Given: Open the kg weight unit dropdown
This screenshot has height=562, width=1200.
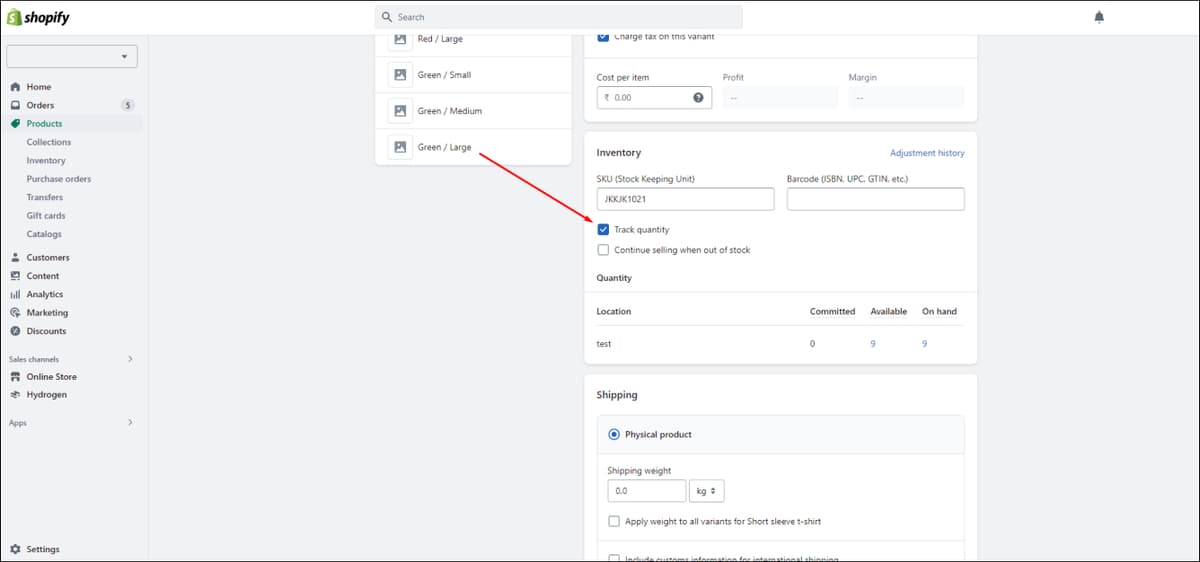Looking at the screenshot, I should 707,491.
